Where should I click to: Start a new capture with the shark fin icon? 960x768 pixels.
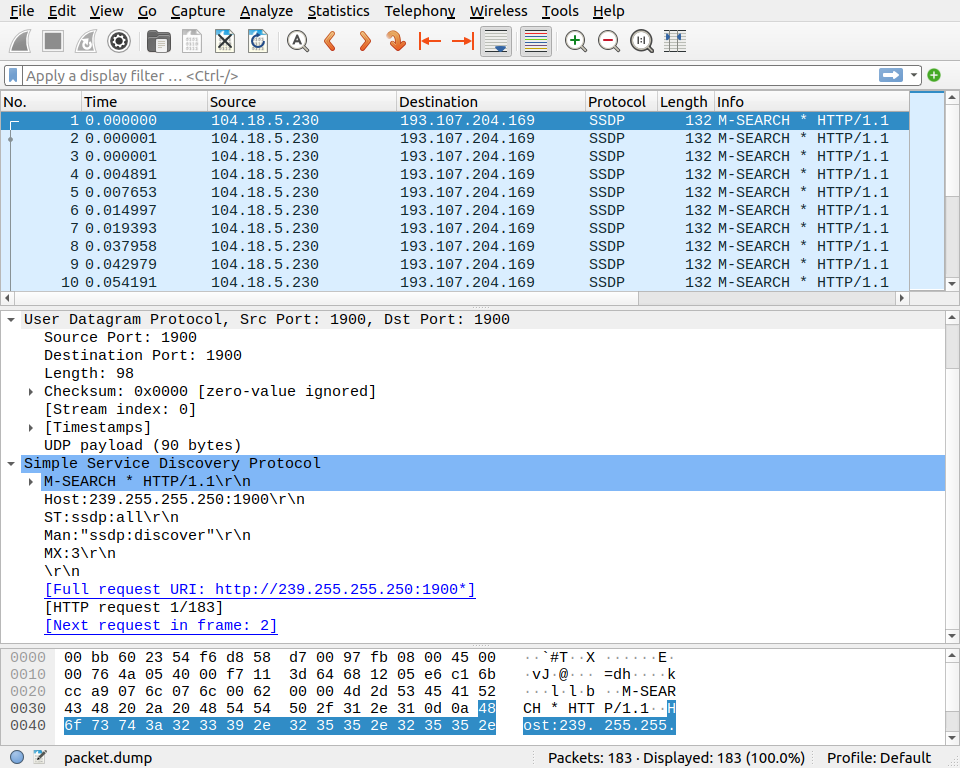22,41
